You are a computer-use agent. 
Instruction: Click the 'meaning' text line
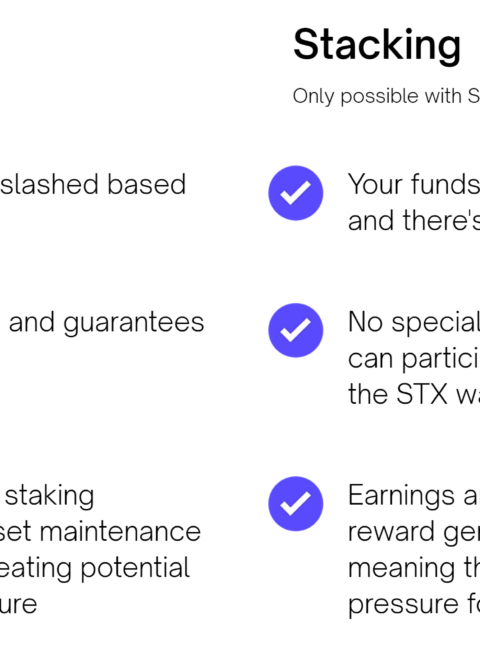pyautogui.click(x=414, y=569)
